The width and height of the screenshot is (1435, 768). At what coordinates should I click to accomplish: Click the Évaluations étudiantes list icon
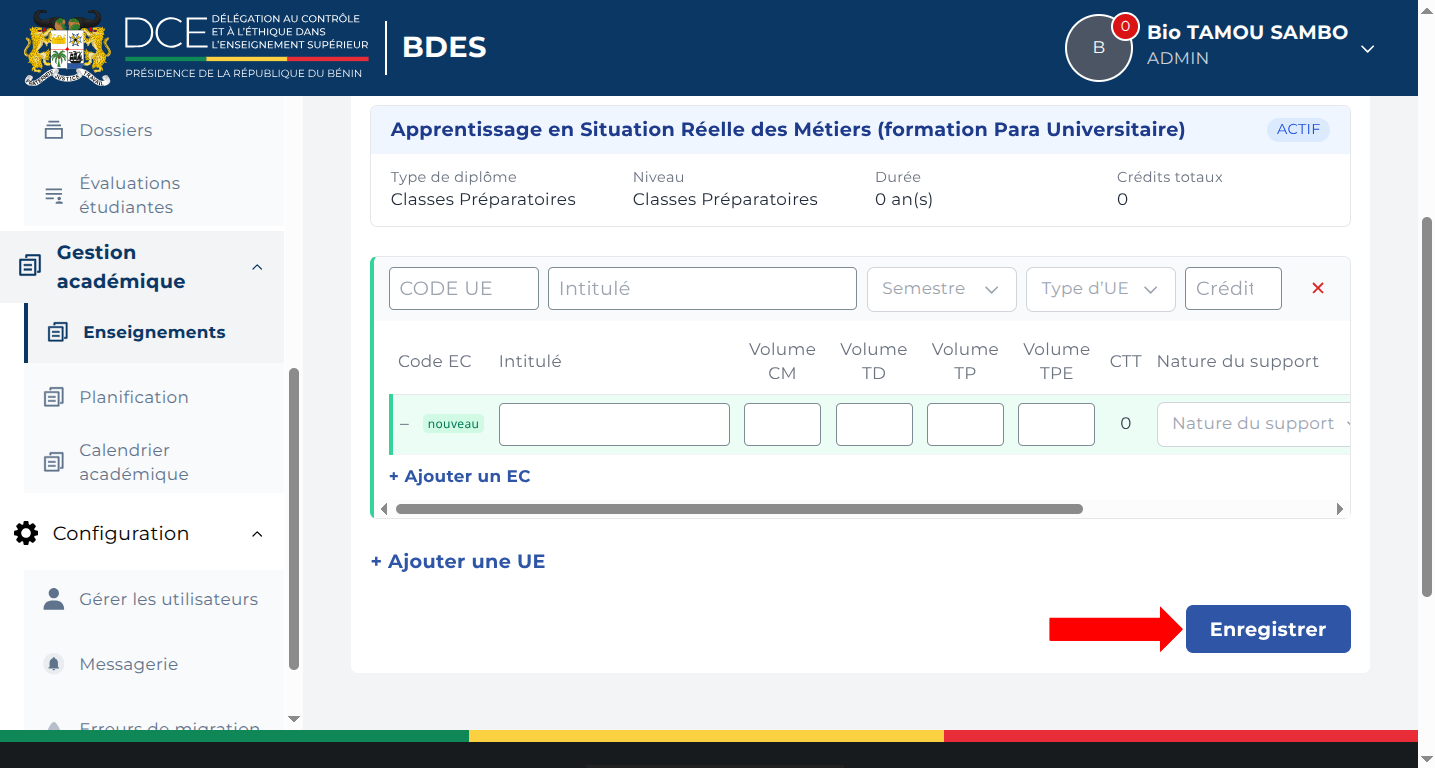pos(54,195)
